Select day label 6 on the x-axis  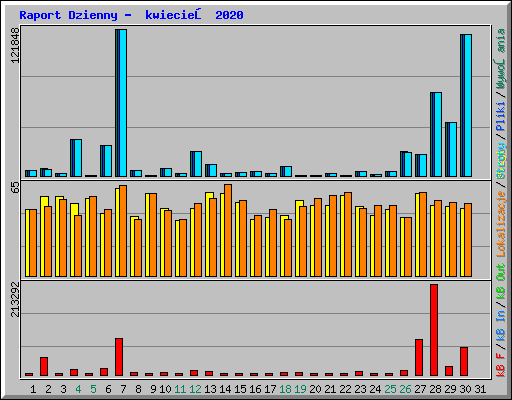(x=108, y=389)
